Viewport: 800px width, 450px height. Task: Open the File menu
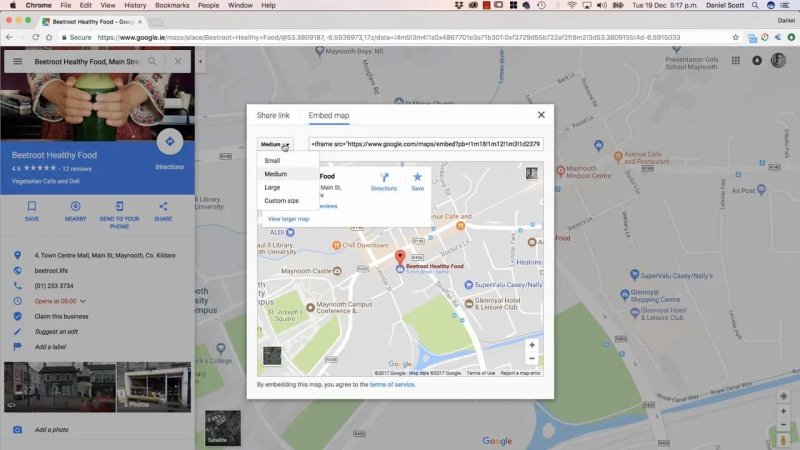66,5
